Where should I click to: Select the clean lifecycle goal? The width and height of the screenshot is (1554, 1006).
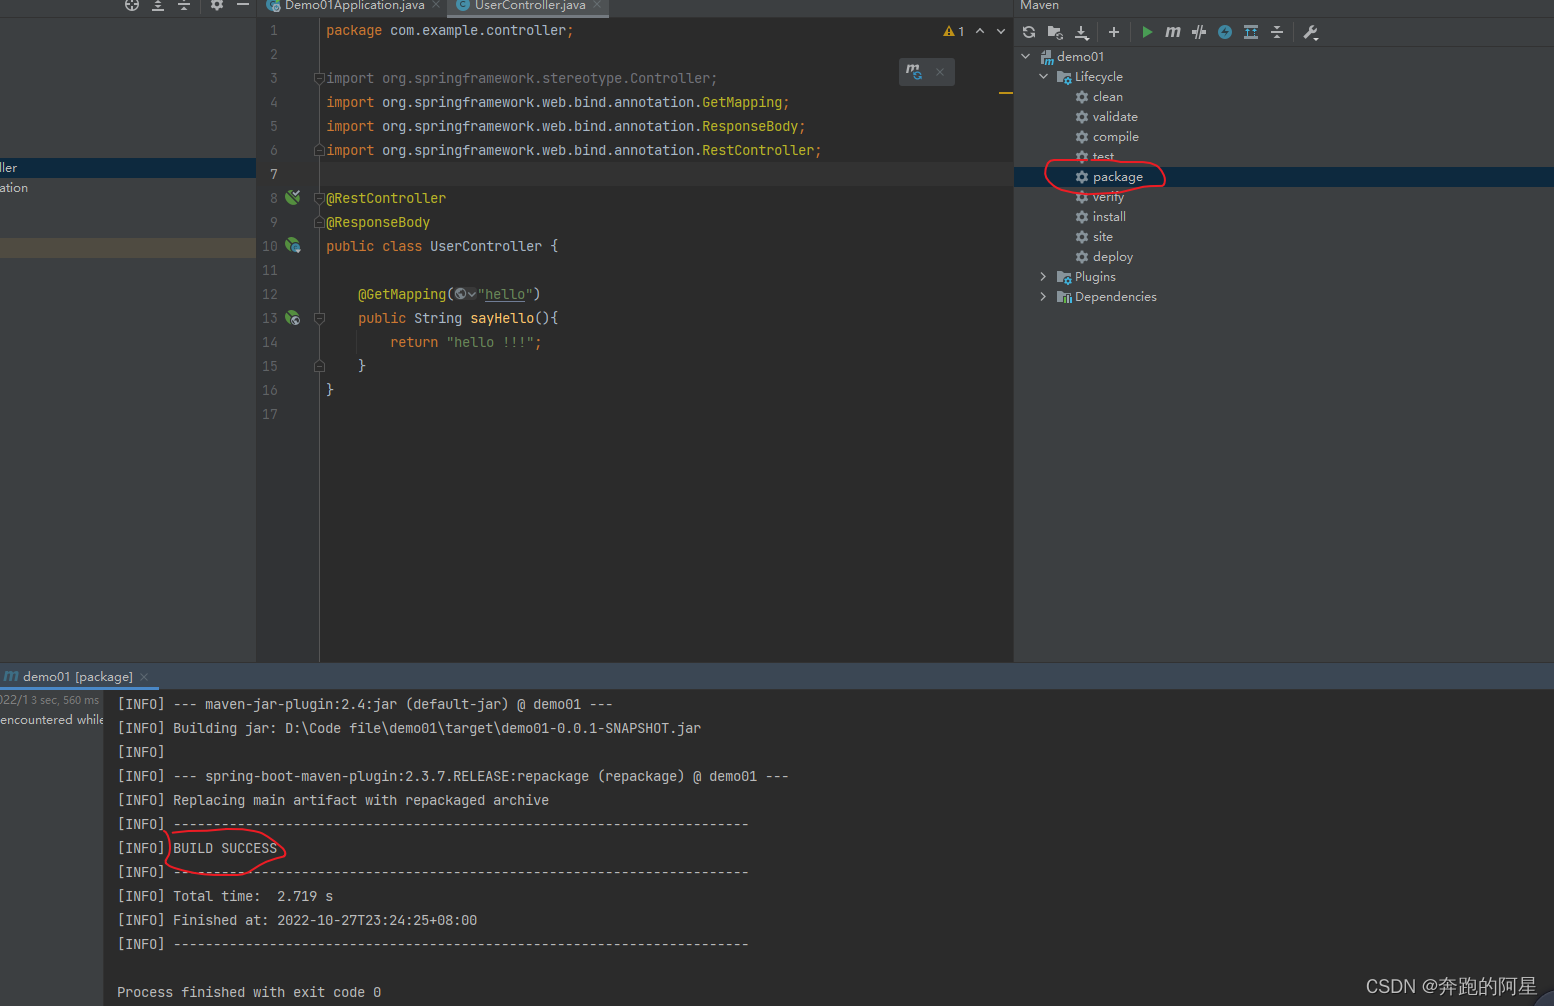[1107, 97]
